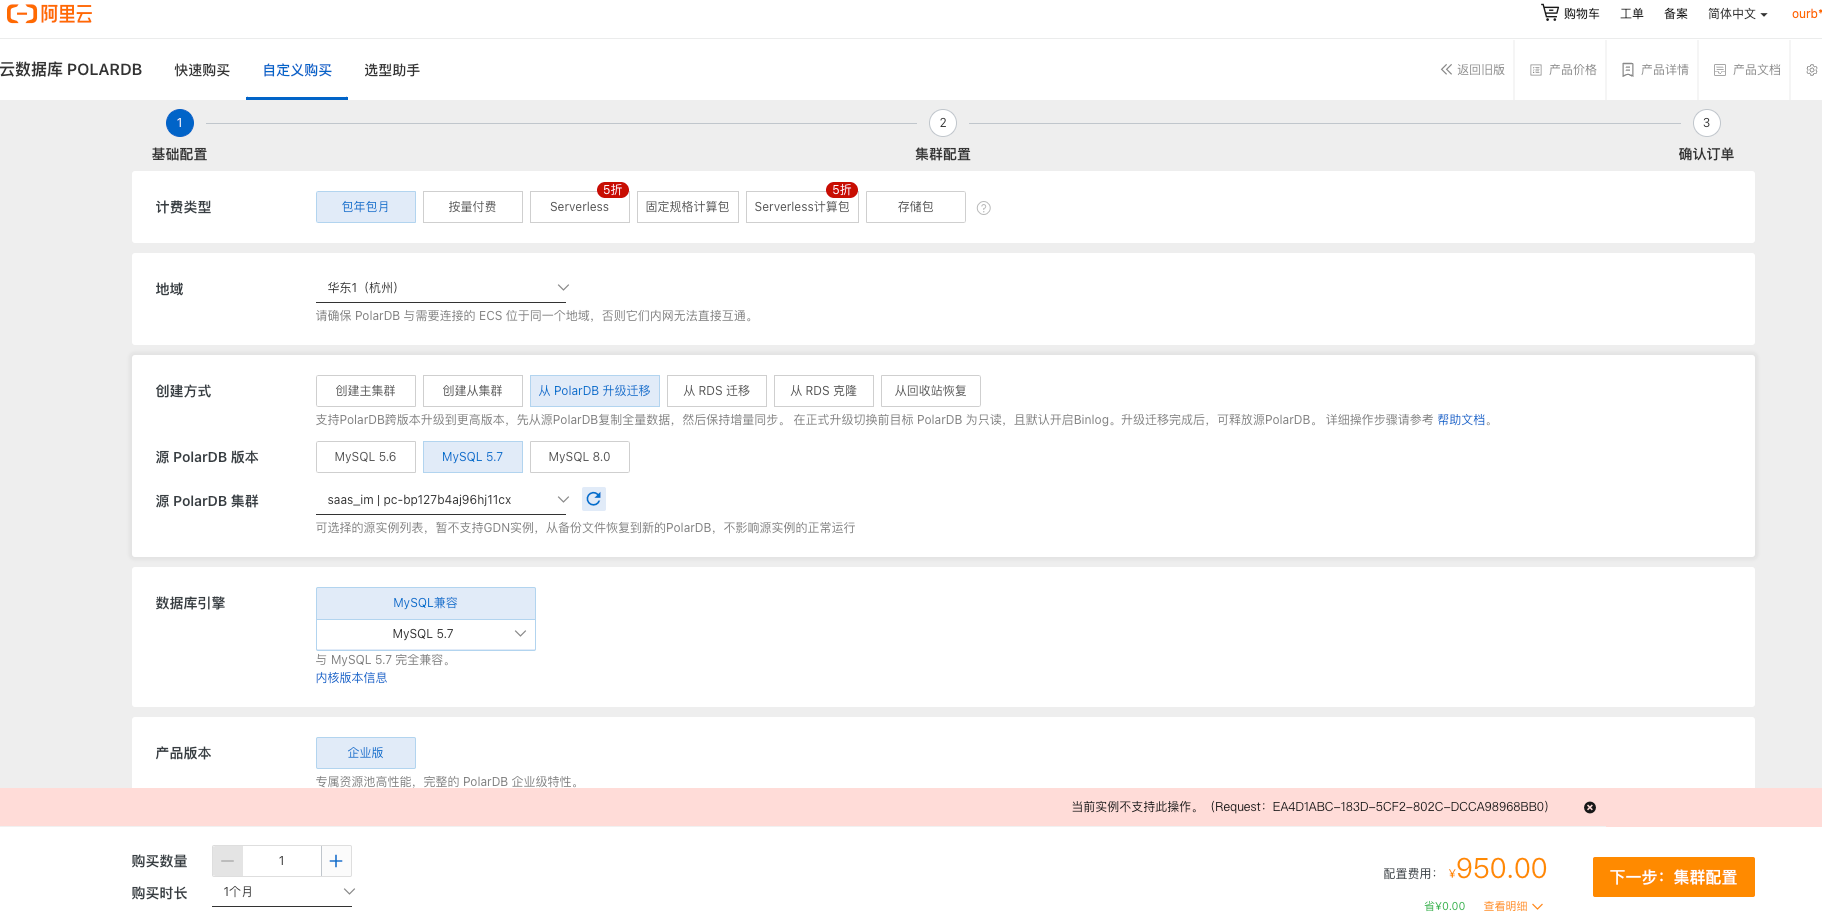Screen dimensions: 1822x919
Task: Select Serverless计算包 billing option
Action: click(802, 207)
